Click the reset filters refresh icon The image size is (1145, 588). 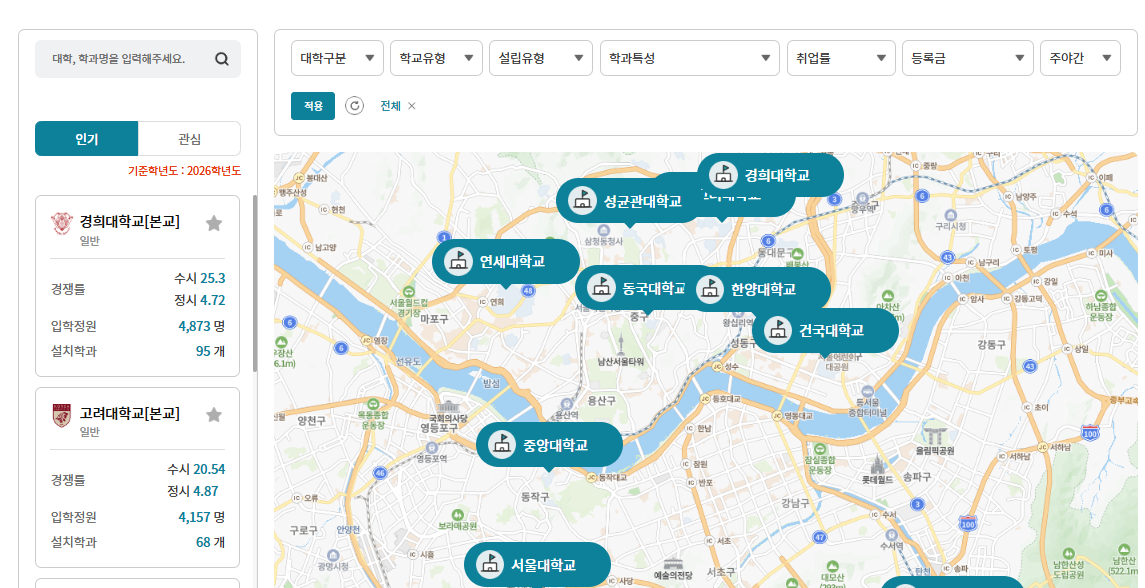pos(354,106)
